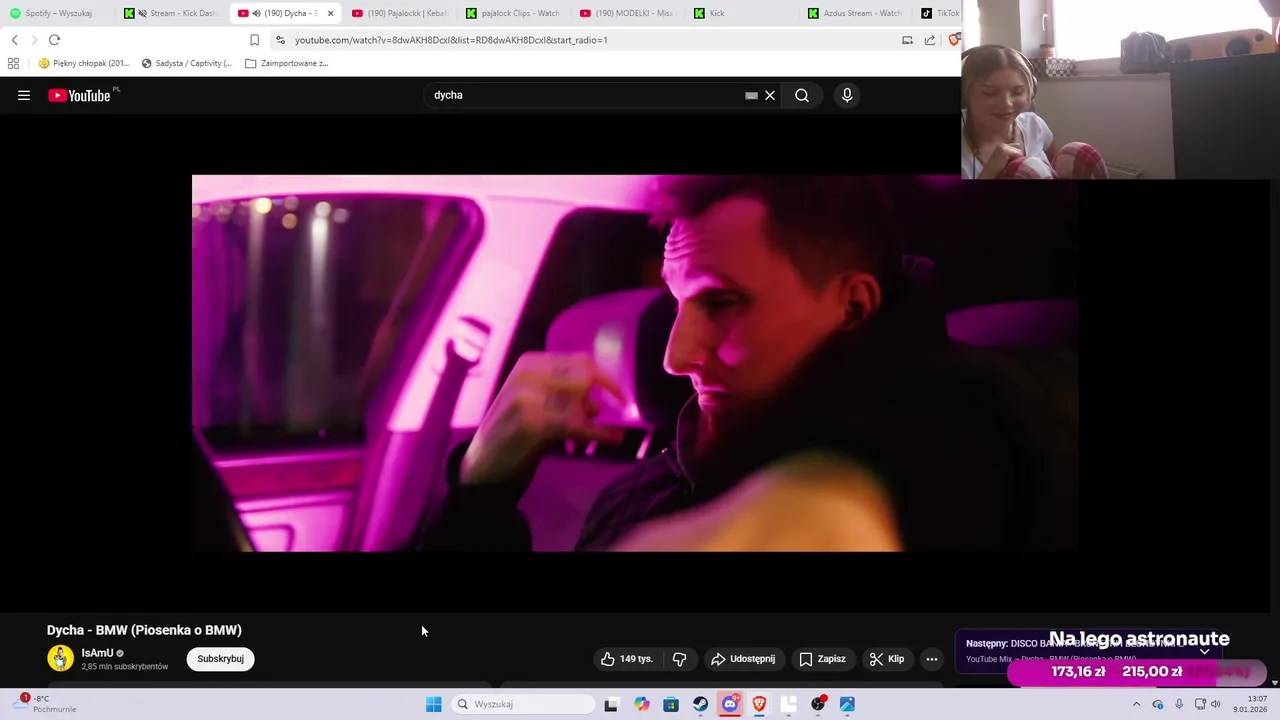1280x720 pixels.
Task: Open Task View on the taskbar
Action: 611,704
